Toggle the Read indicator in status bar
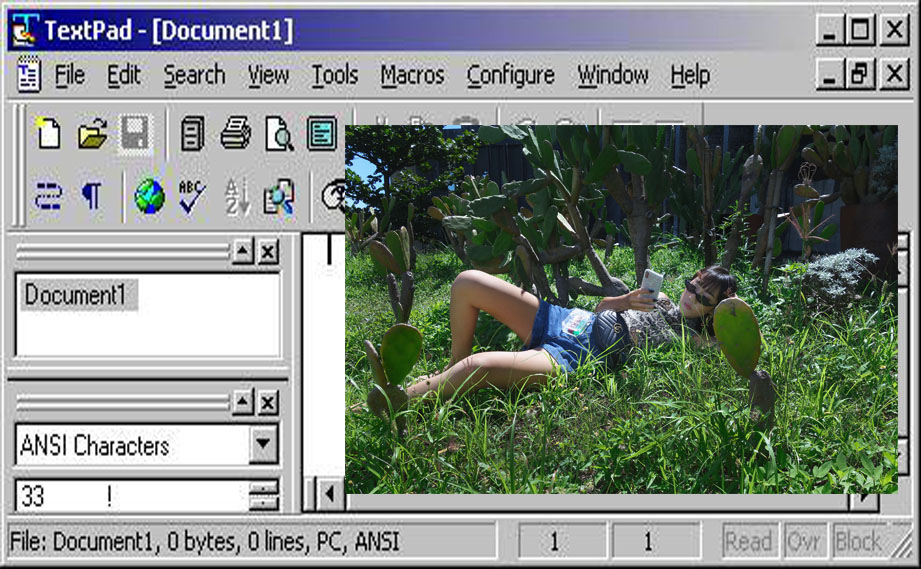This screenshot has height=569, width=921. 750,540
